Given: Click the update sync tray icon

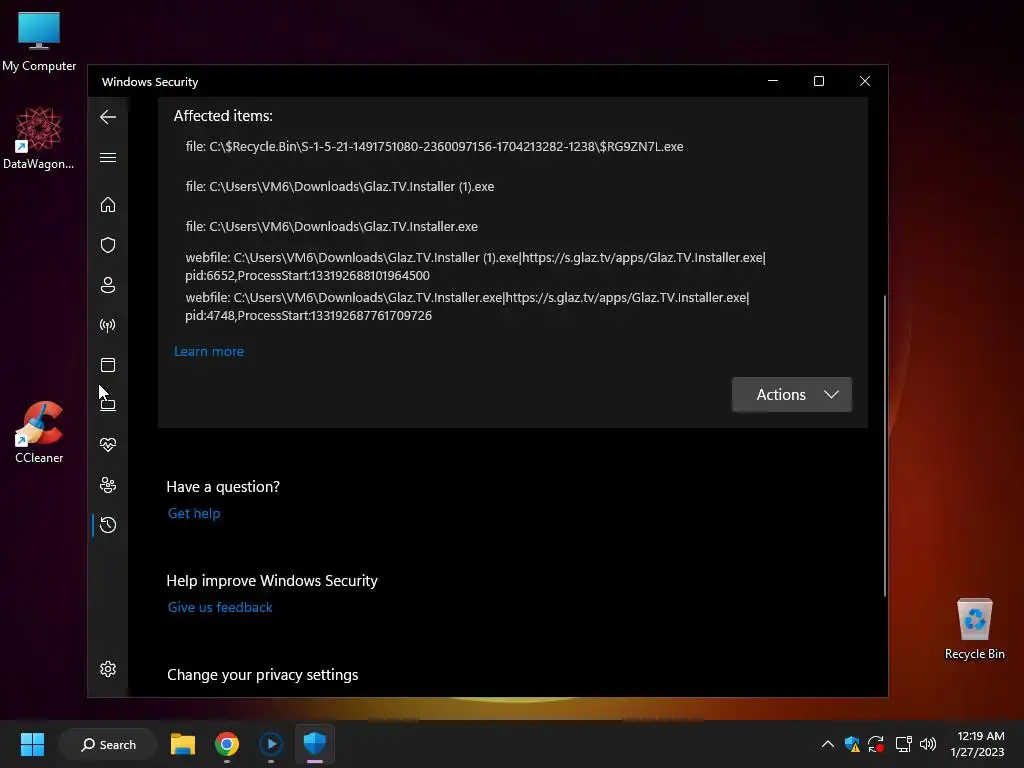Looking at the screenshot, I should tap(876, 744).
